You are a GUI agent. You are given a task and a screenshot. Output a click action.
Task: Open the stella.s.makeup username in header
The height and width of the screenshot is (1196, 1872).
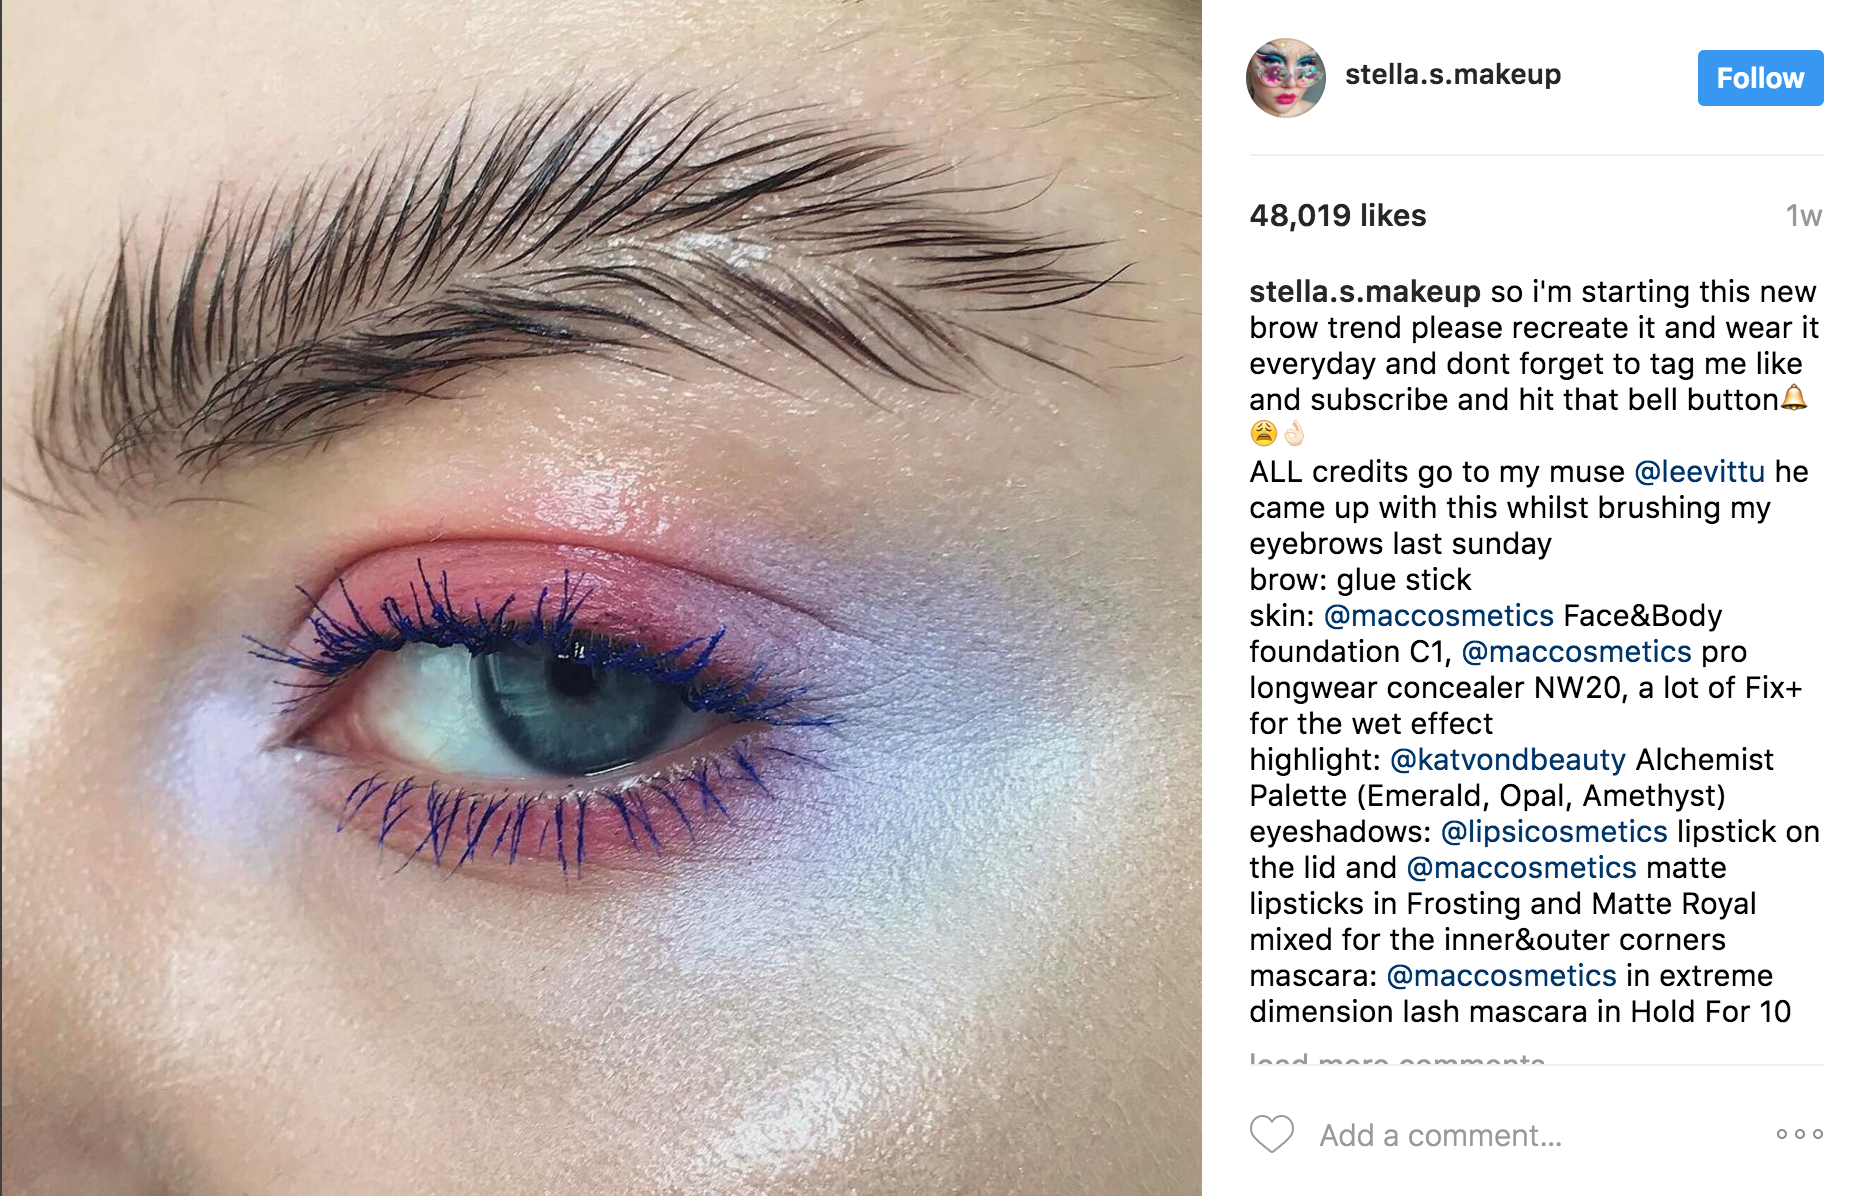point(1452,74)
